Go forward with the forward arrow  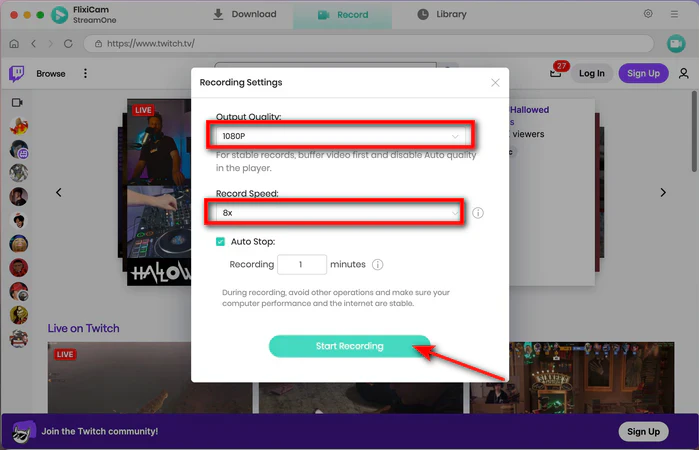(x=50, y=44)
